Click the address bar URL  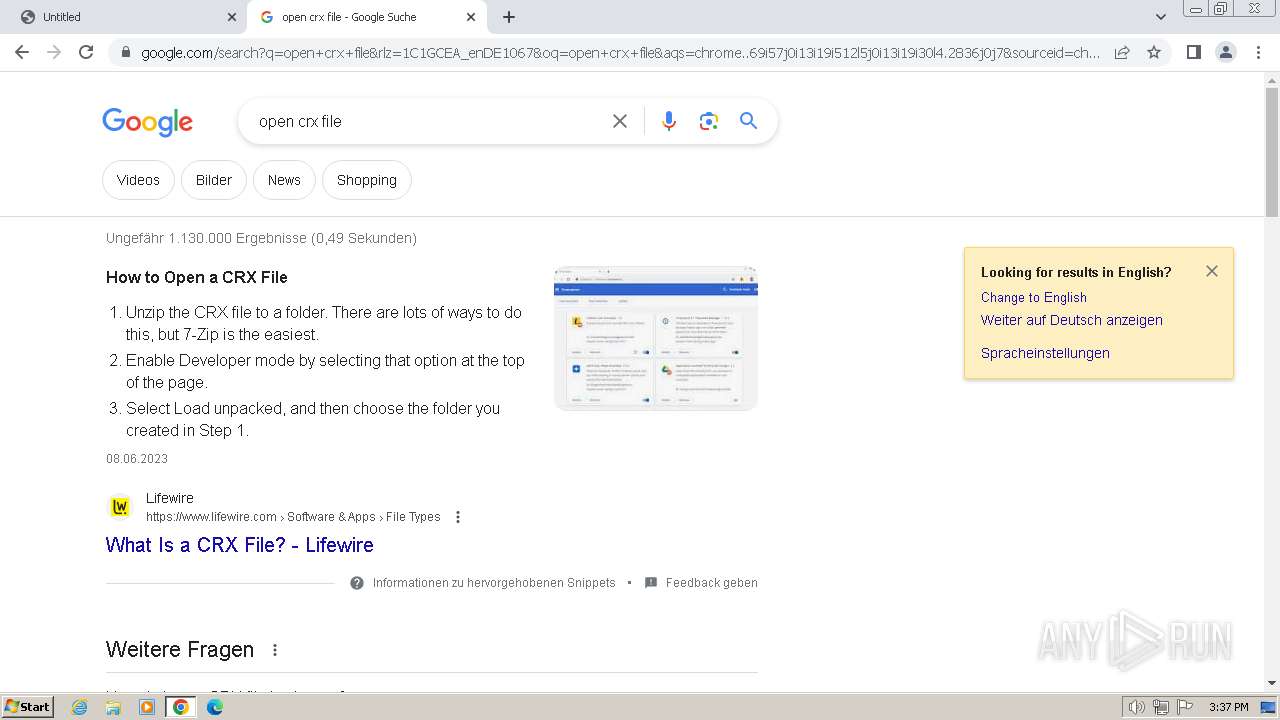[620, 53]
